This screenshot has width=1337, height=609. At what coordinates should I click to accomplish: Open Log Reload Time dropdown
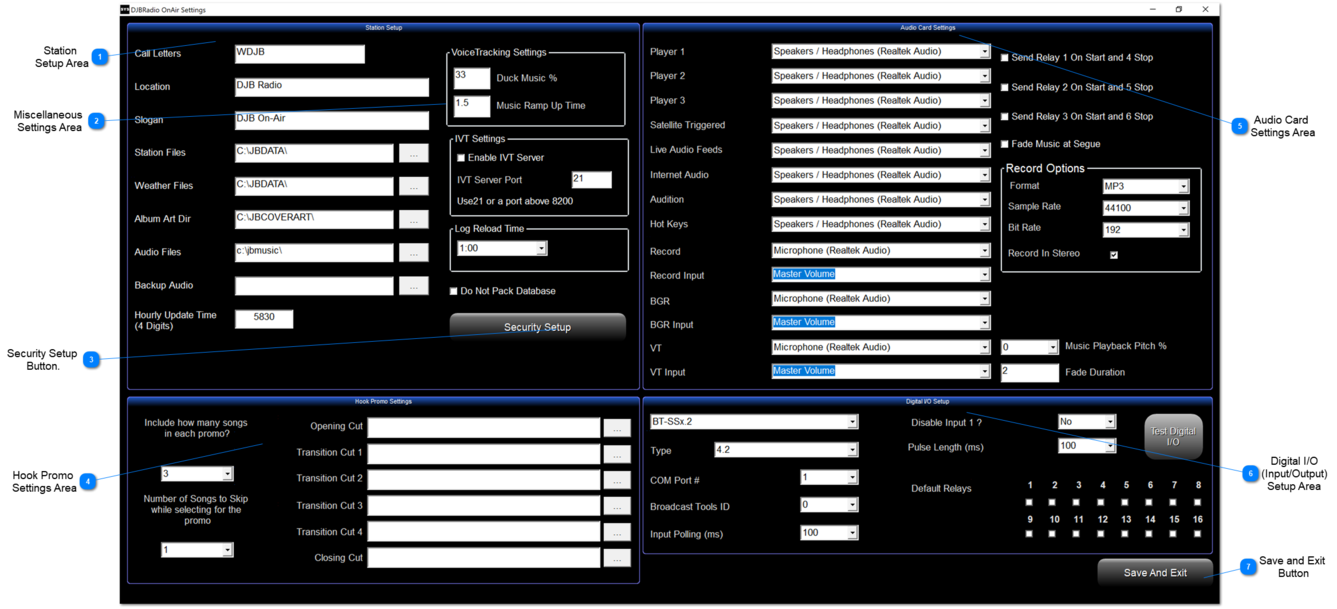[541, 249]
